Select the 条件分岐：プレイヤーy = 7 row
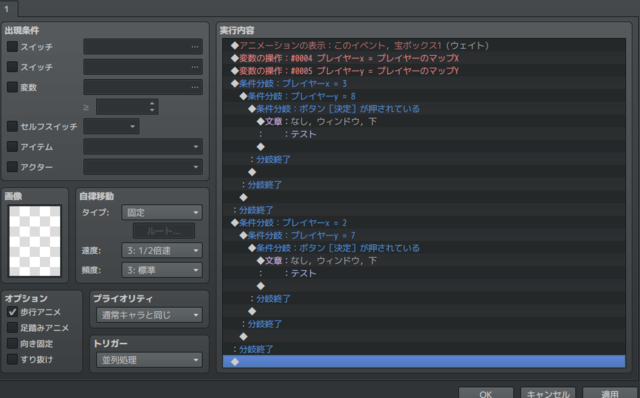This screenshot has width=640, height=398. coord(424,235)
